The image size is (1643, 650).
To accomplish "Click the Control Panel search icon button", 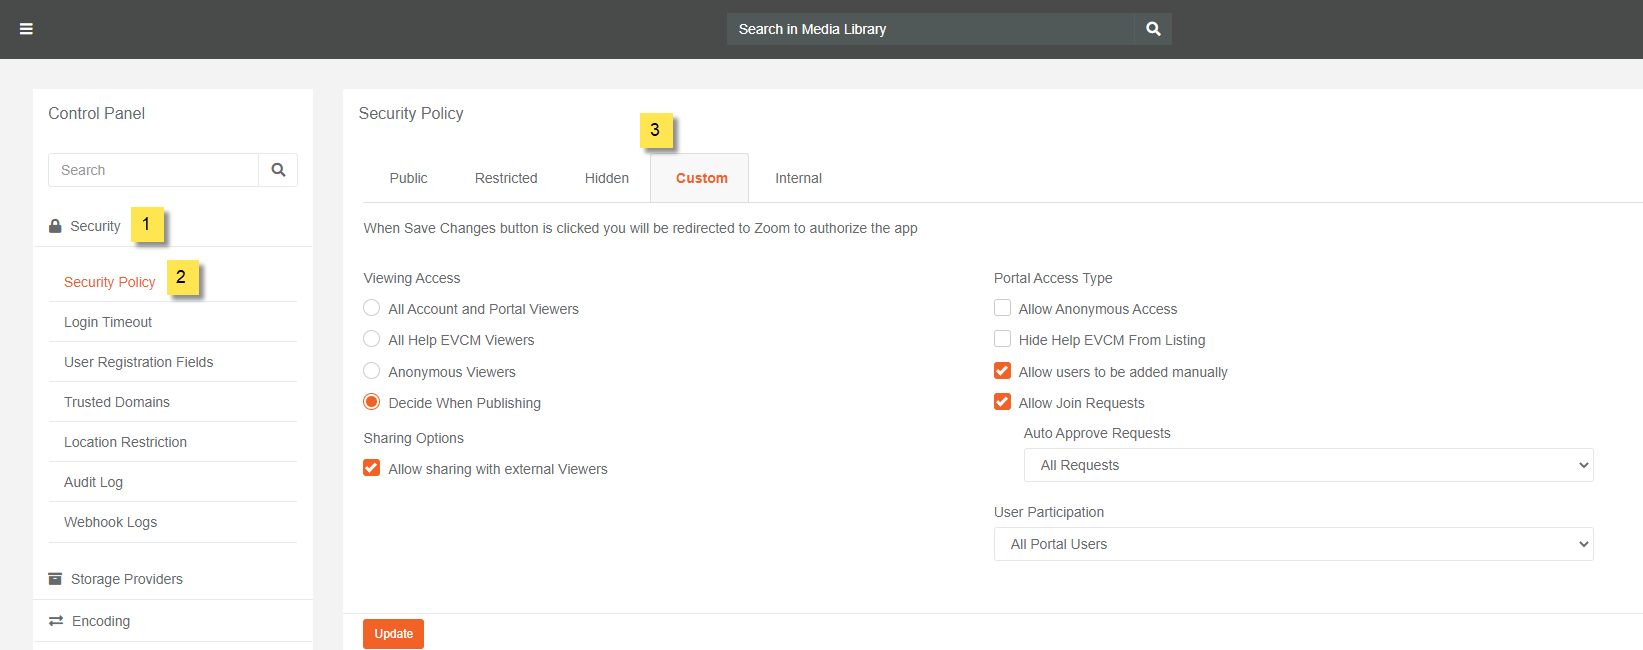I will [x=278, y=170].
